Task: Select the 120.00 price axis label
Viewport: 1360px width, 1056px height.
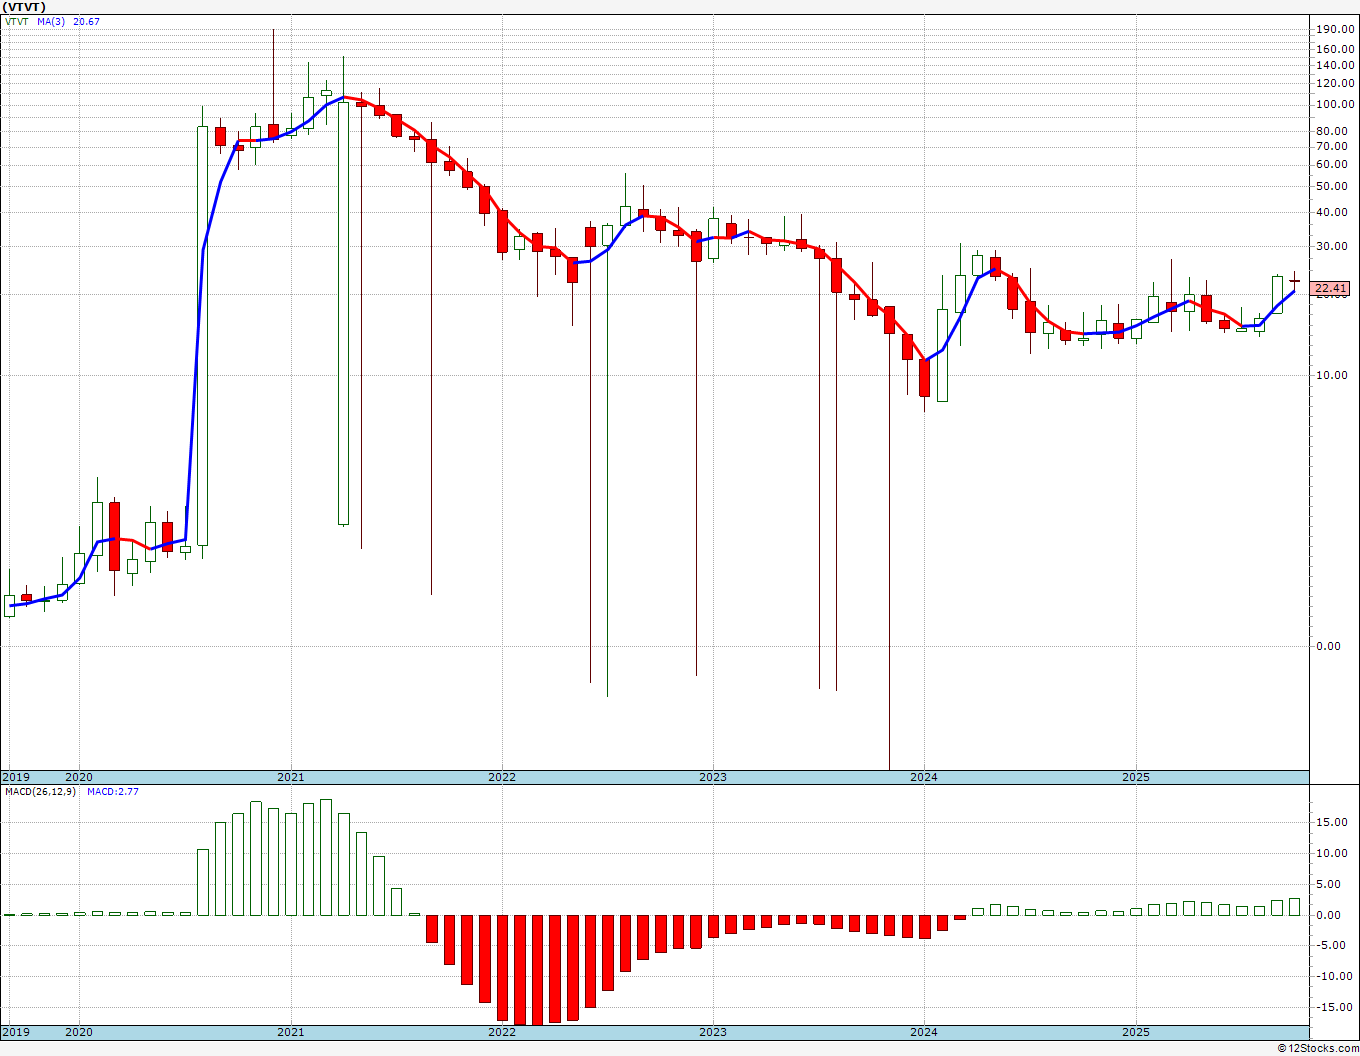Action: point(1335,83)
